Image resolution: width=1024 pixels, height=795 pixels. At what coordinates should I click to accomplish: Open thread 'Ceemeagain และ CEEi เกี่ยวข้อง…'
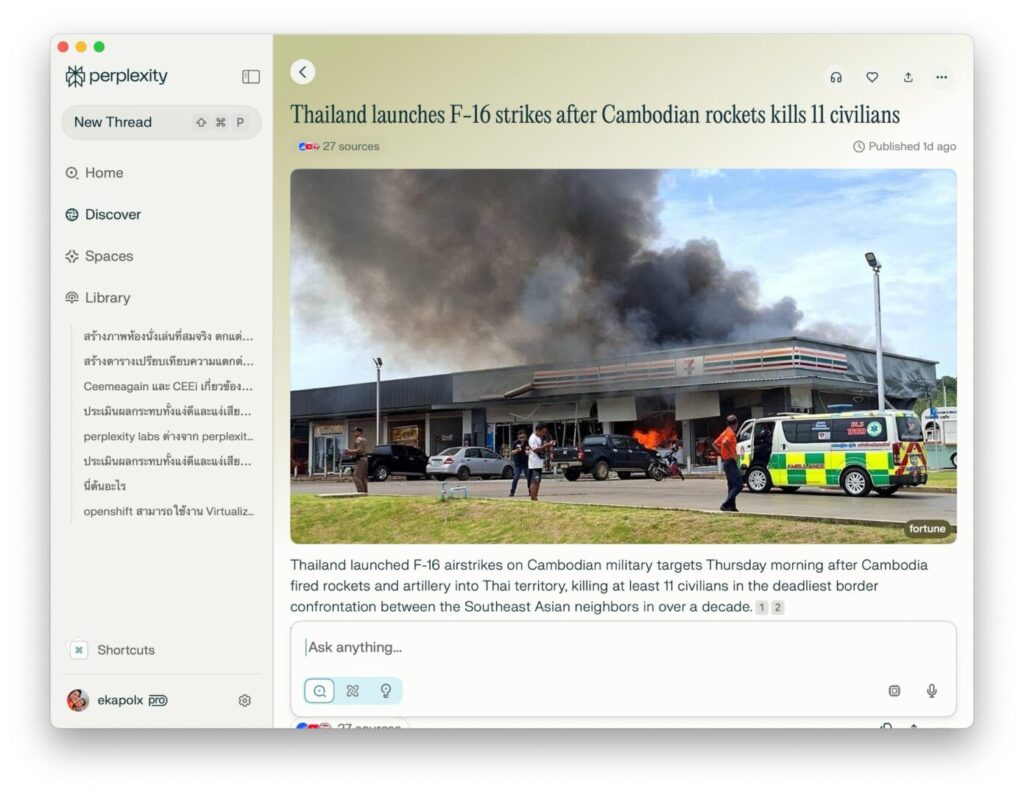(x=167, y=386)
